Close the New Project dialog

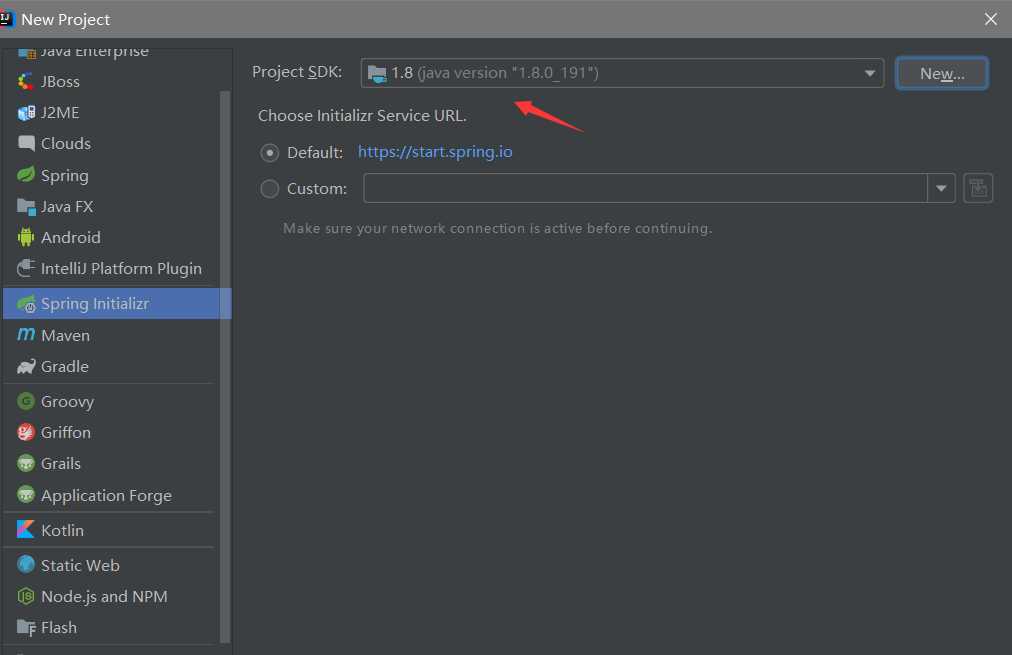991,19
